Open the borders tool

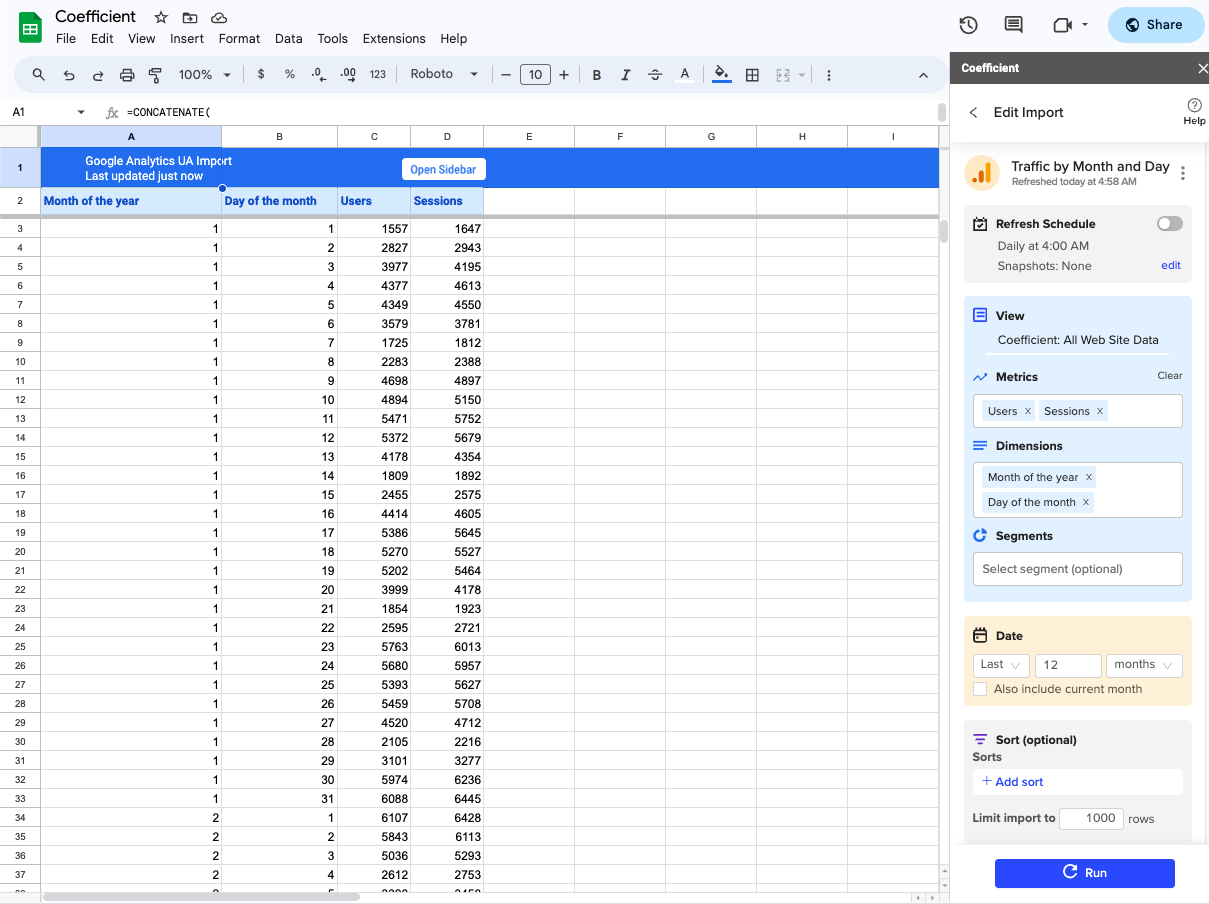(752, 75)
